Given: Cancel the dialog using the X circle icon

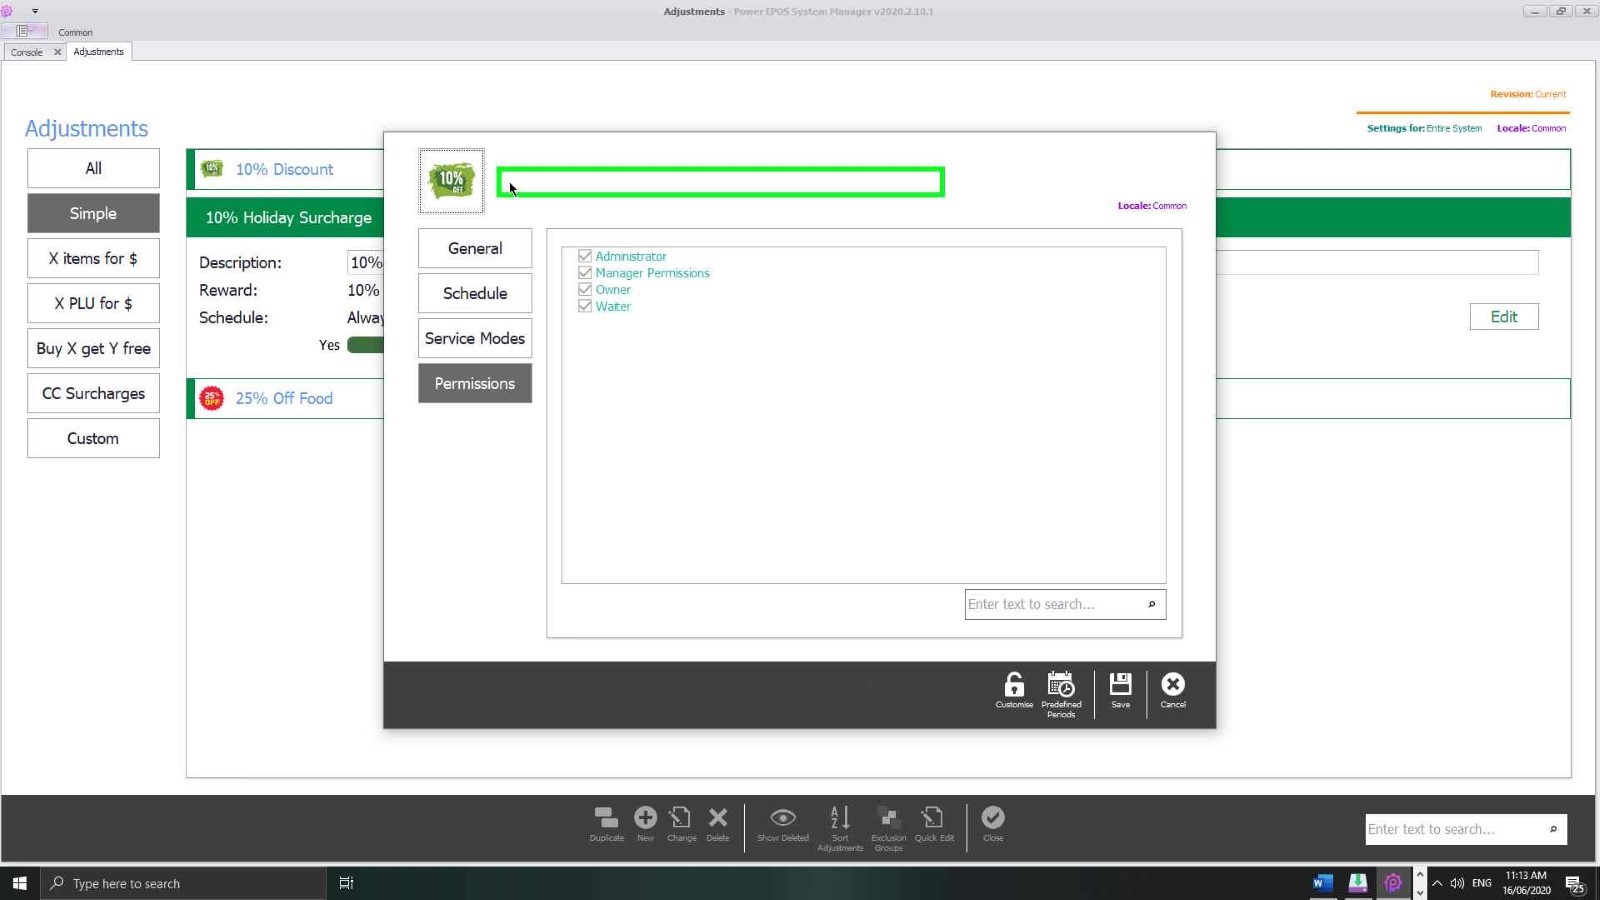Looking at the screenshot, I should pyautogui.click(x=1173, y=684).
